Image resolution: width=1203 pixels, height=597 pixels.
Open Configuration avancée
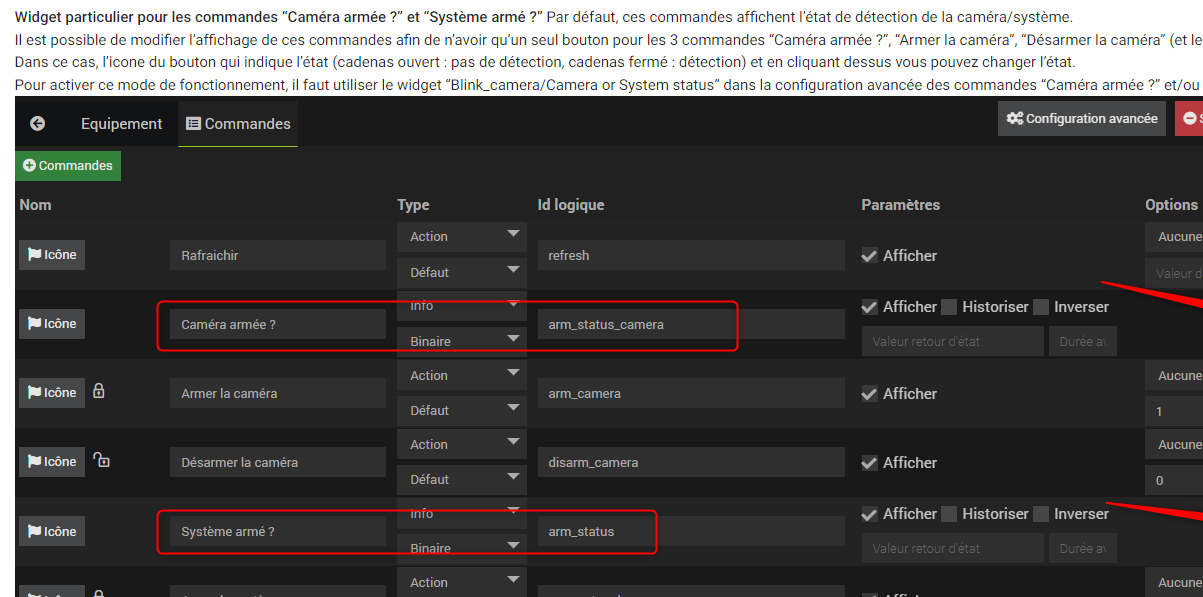[1082, 118]
